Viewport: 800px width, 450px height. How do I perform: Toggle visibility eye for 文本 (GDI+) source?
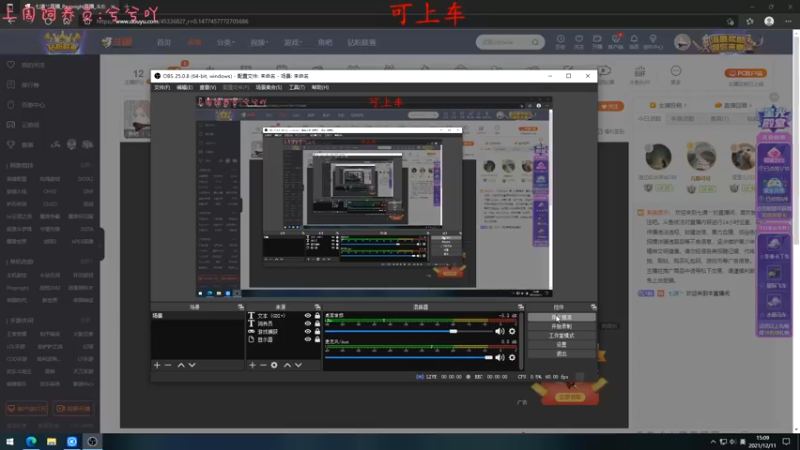[x=308, y=316]
